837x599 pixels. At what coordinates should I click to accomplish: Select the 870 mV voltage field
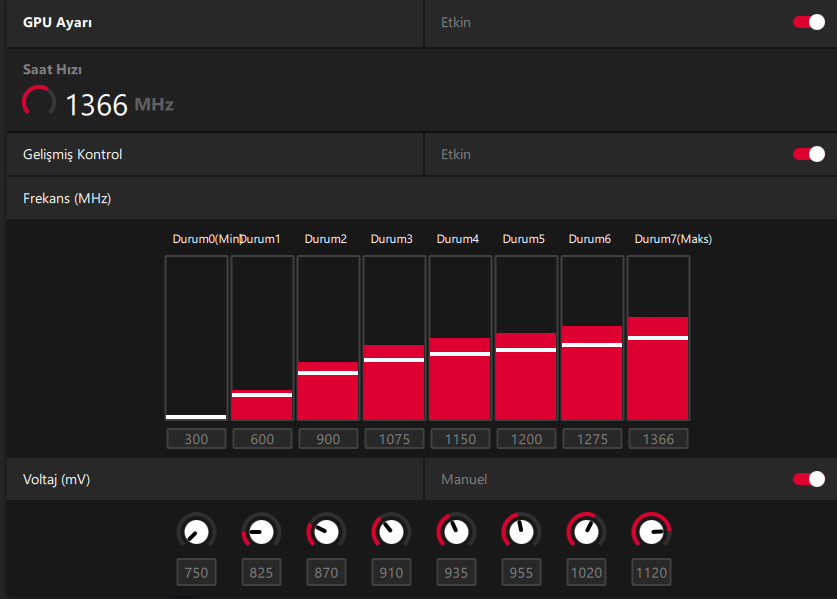[x=326, y=572]
